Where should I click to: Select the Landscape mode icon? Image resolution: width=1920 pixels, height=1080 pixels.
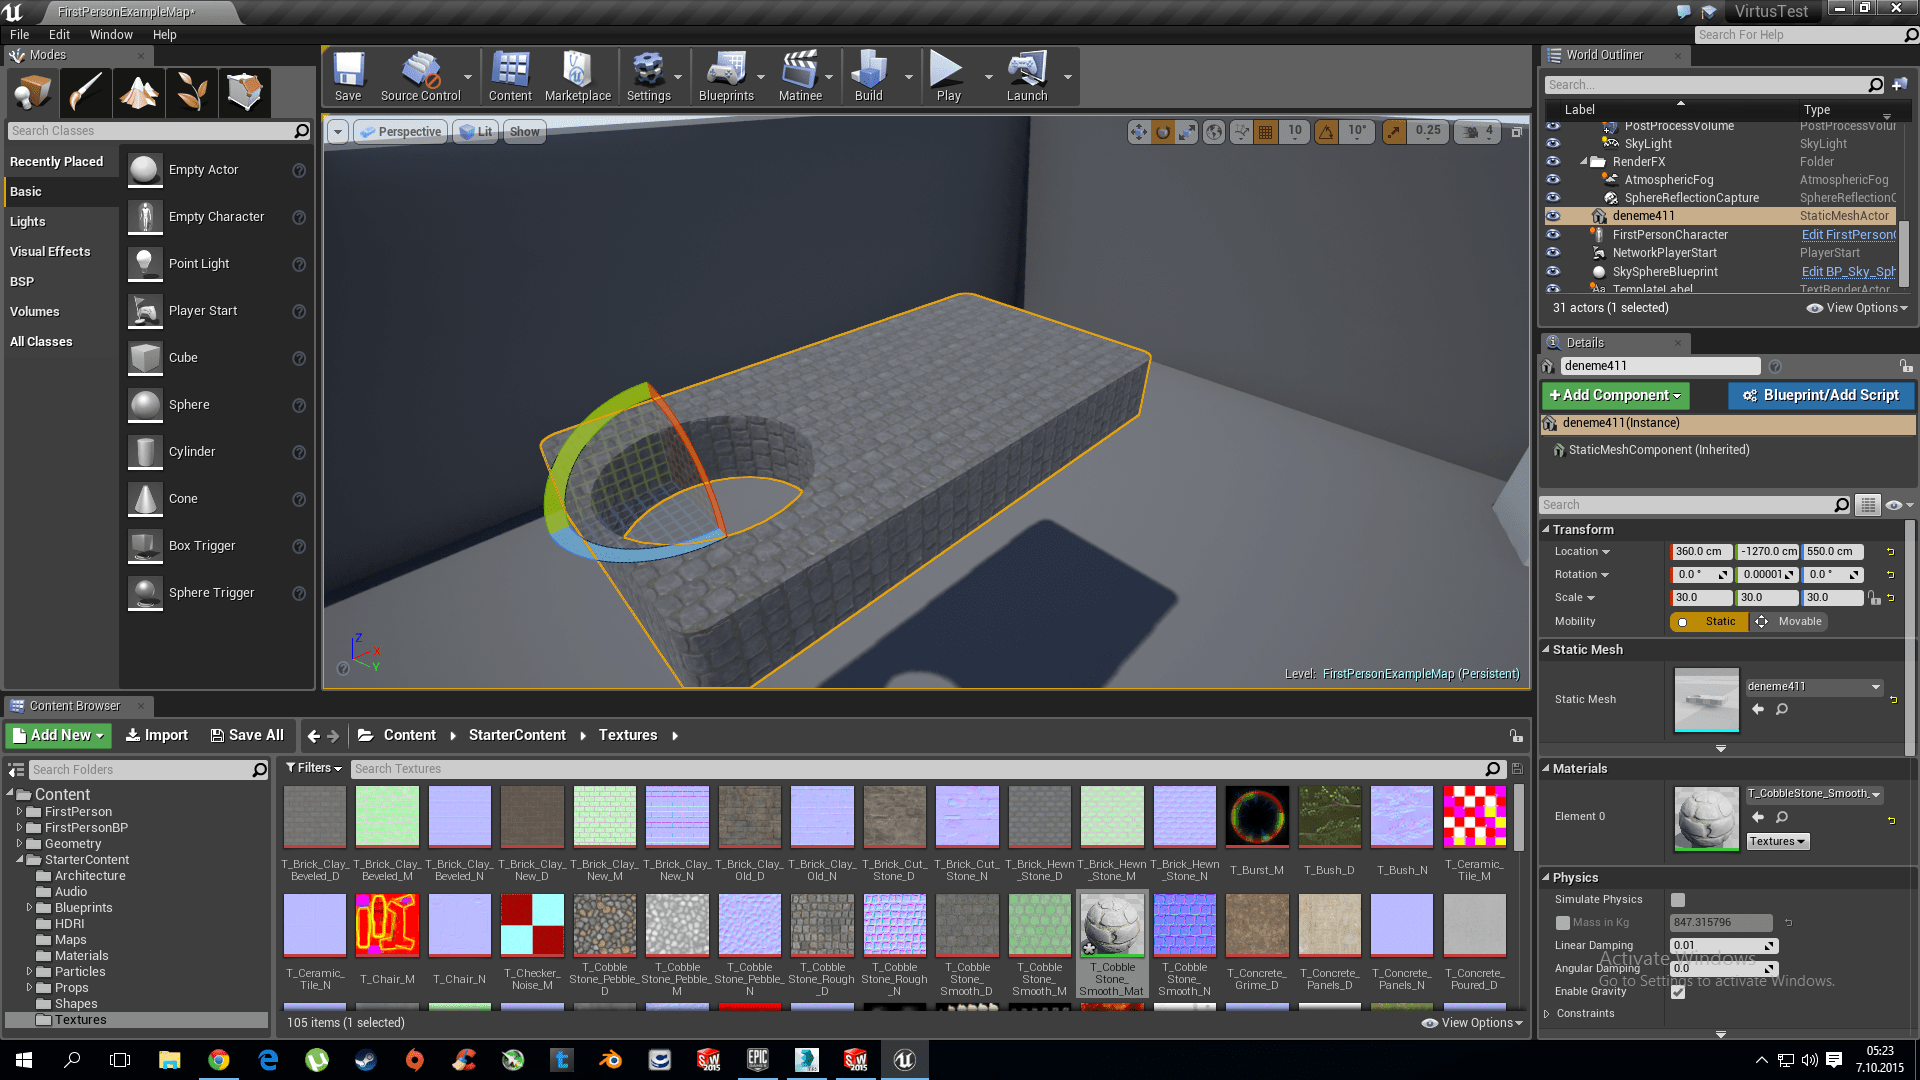pos(139,93)
